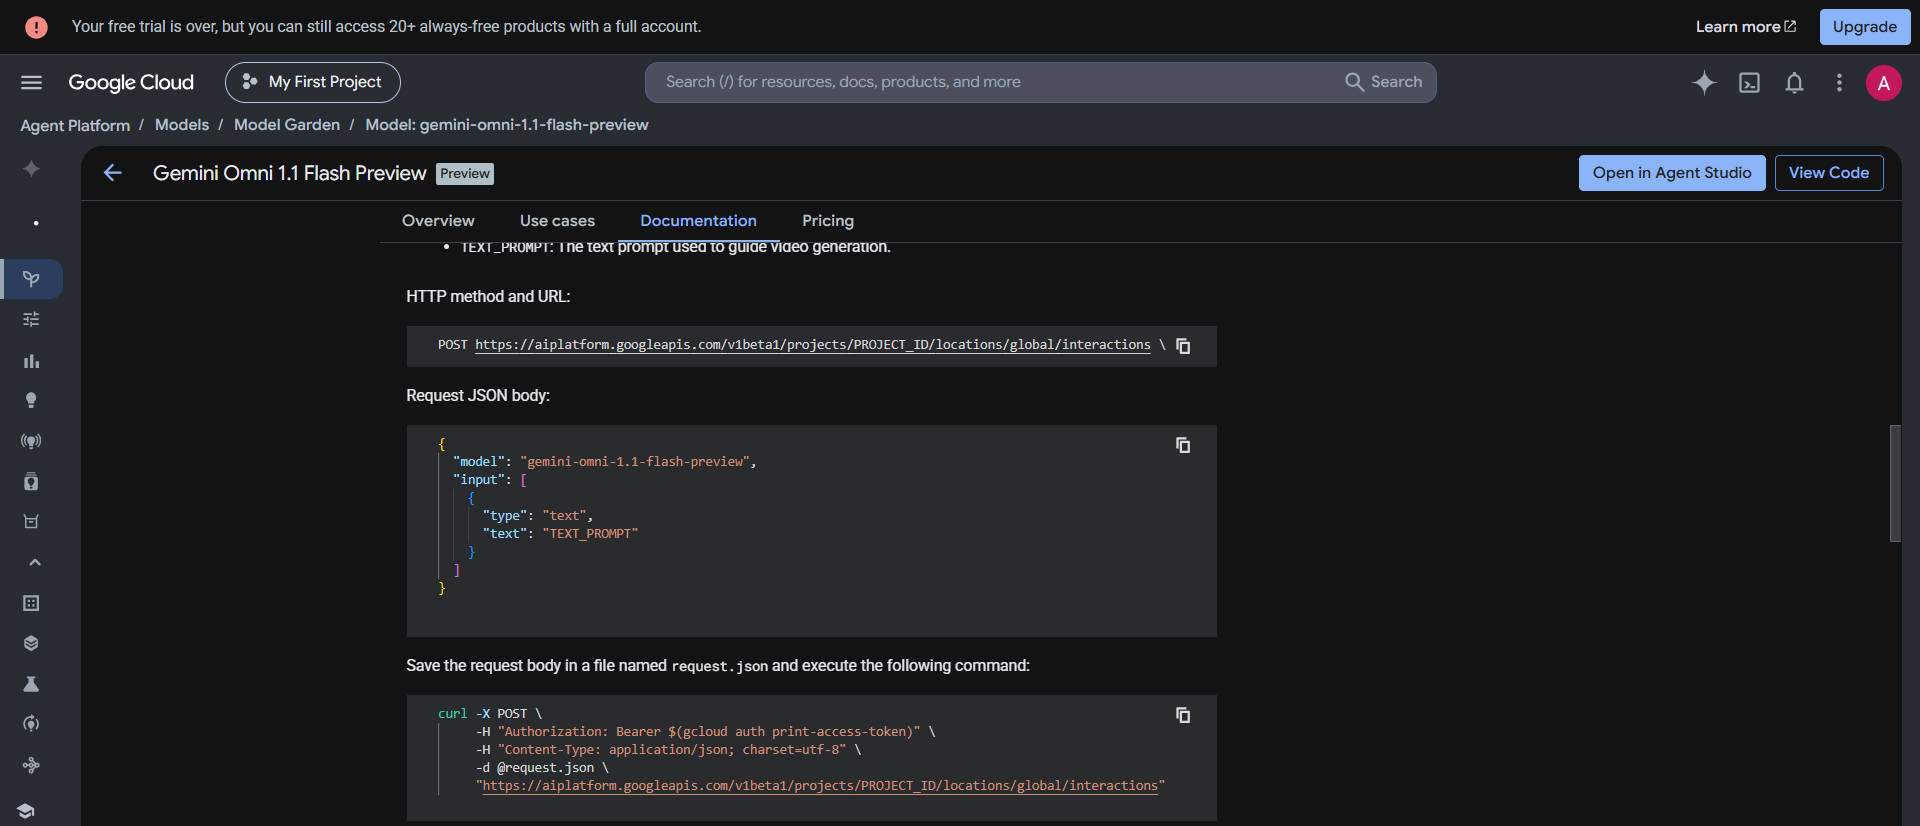
Task: Follow the Learn more link
Action: (1746, 27)
